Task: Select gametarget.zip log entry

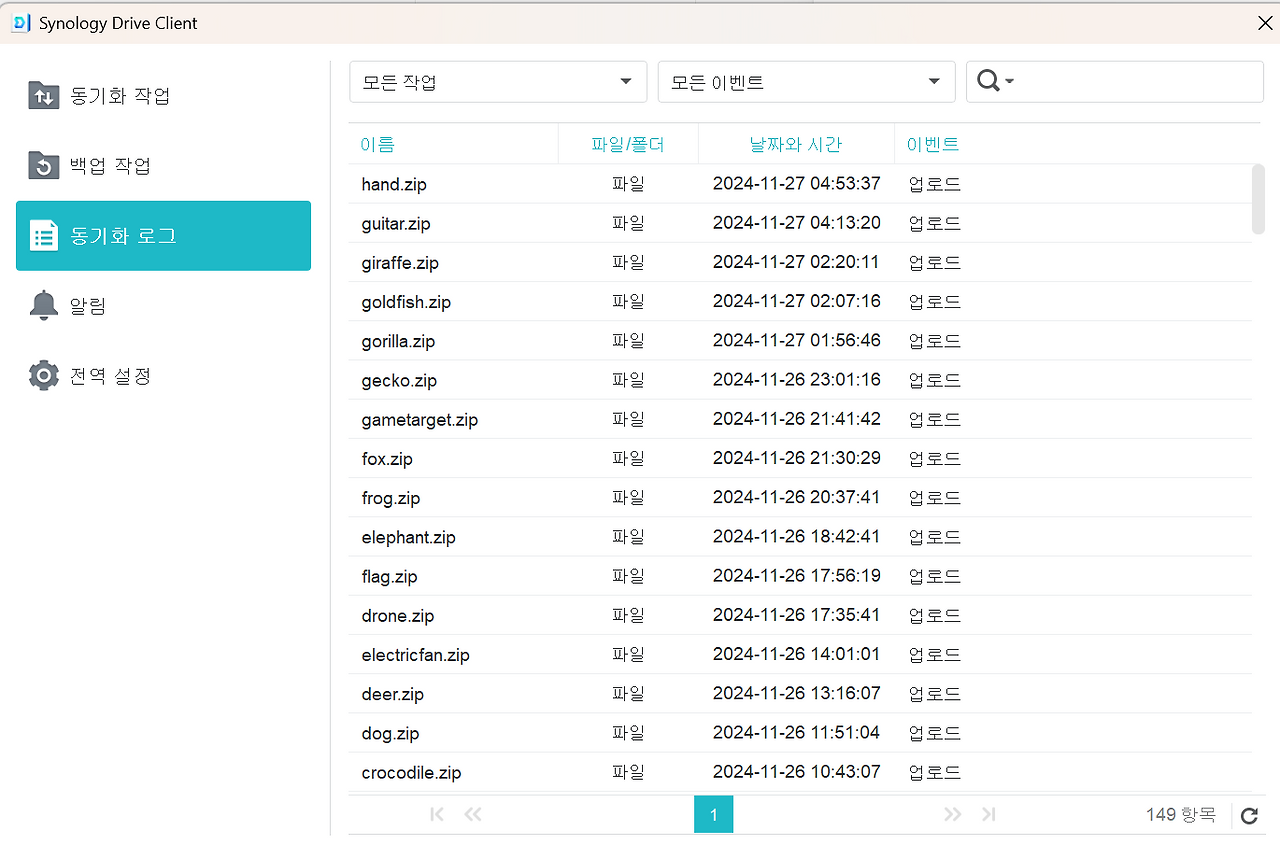Action: tap(800, 419)
